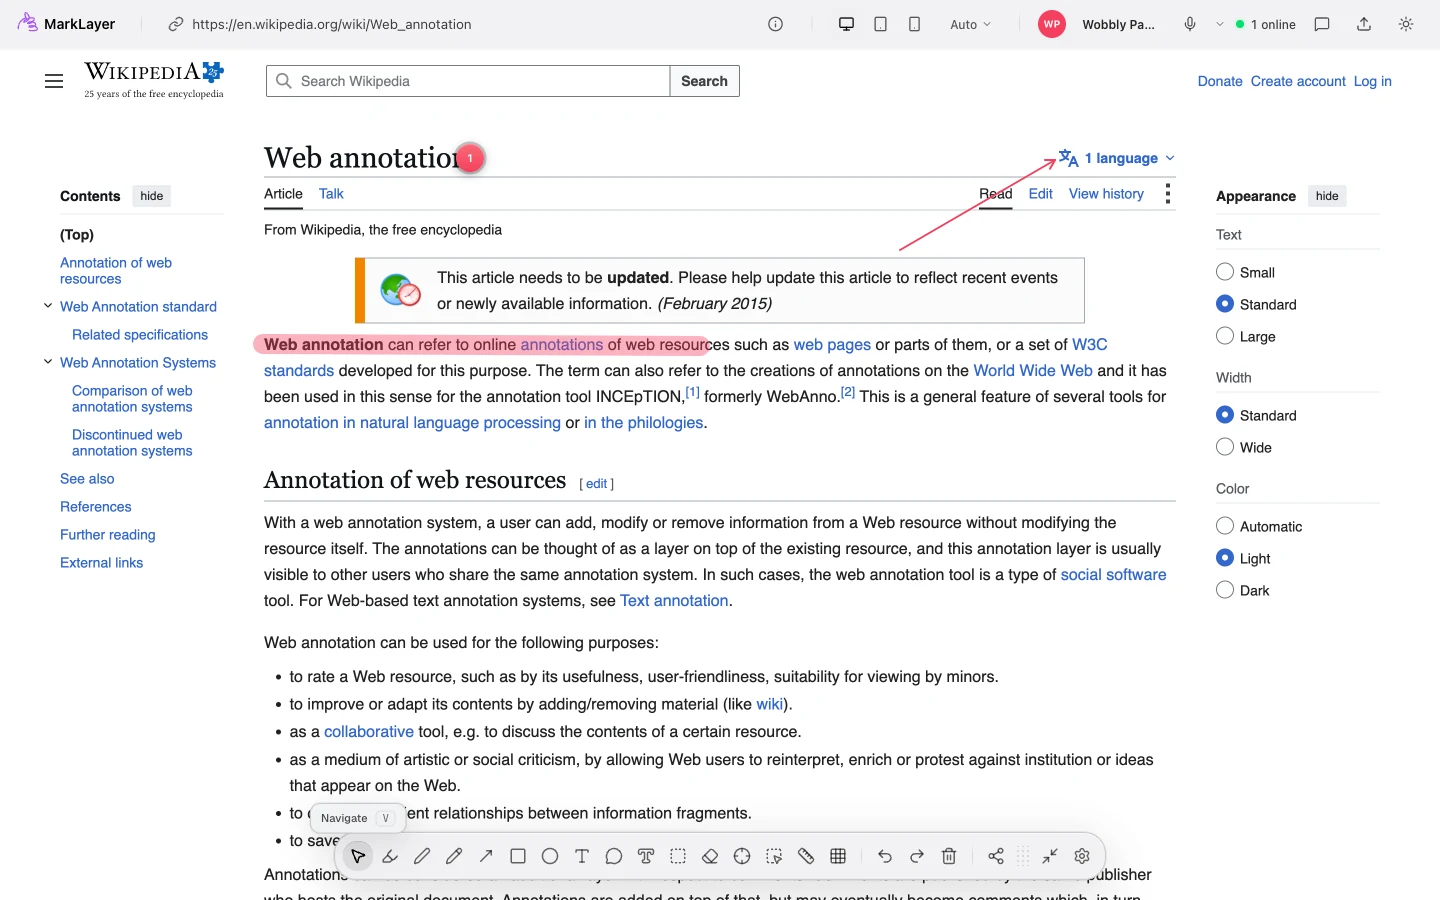Select the rectangle shape tool
1440x900 pixels.
[x=518, y=856]
